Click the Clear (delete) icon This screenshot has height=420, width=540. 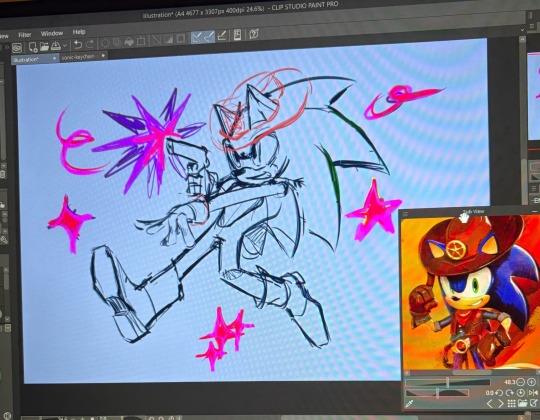[105, 43]
